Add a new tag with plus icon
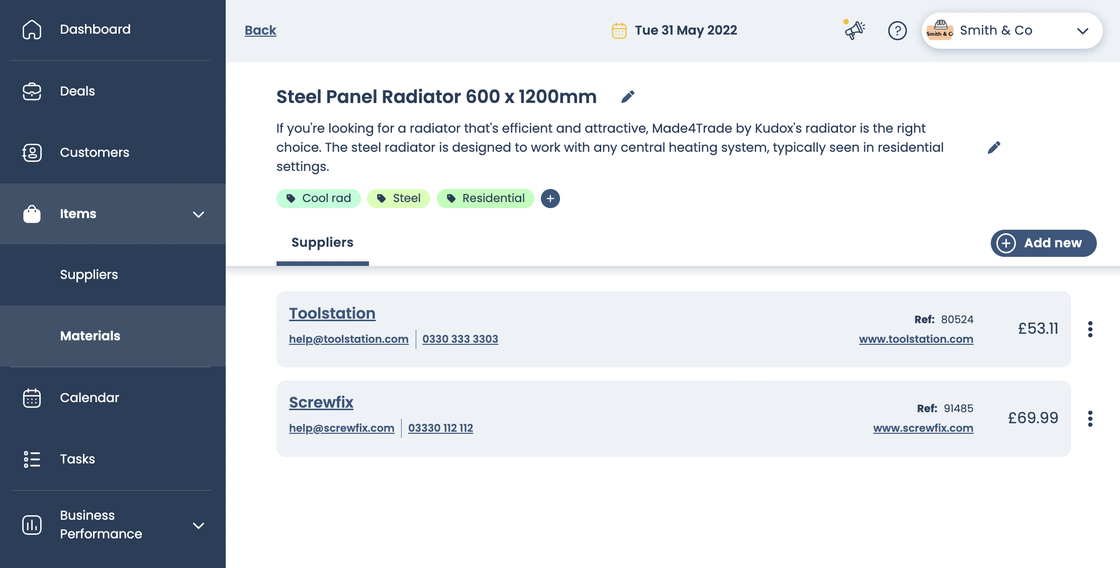The image size is (1120, 568). 550,199
